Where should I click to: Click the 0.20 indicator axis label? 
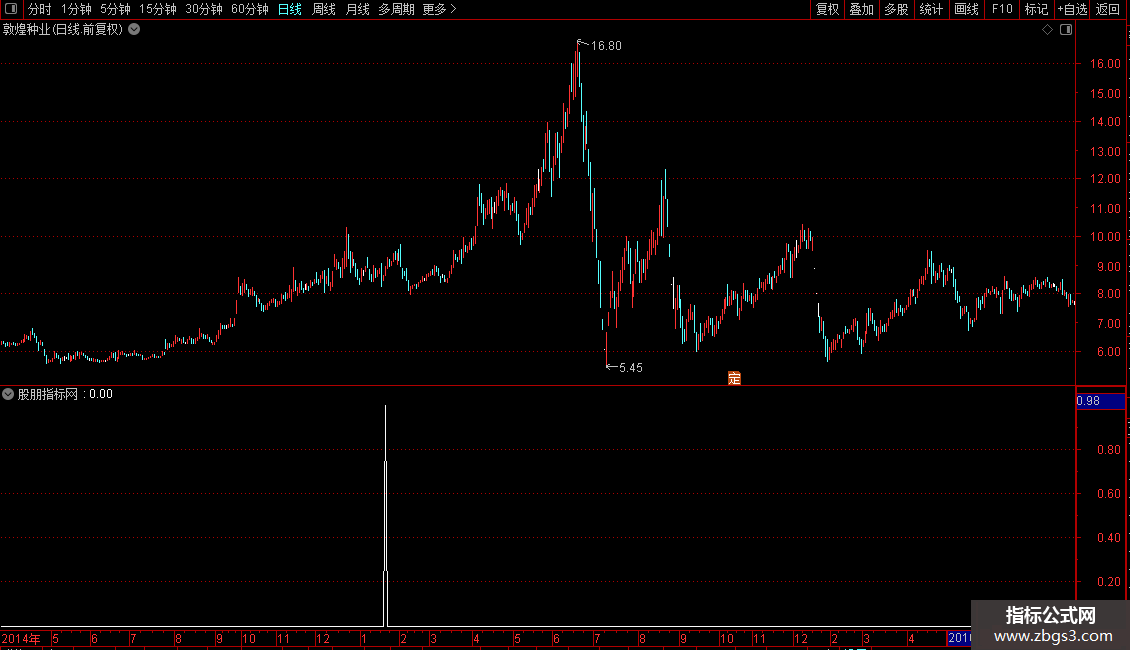[1108, 582]
